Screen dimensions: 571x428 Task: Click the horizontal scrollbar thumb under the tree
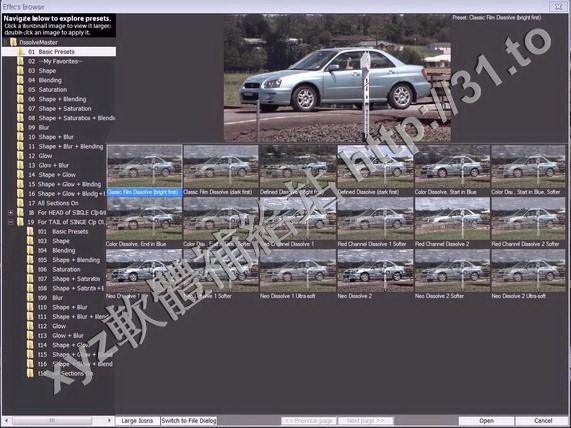[x=52, y=420]
